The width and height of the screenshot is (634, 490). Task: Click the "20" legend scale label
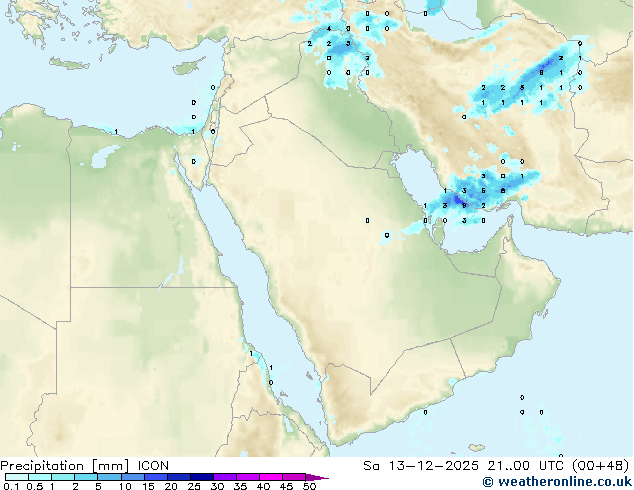[171, 486]
